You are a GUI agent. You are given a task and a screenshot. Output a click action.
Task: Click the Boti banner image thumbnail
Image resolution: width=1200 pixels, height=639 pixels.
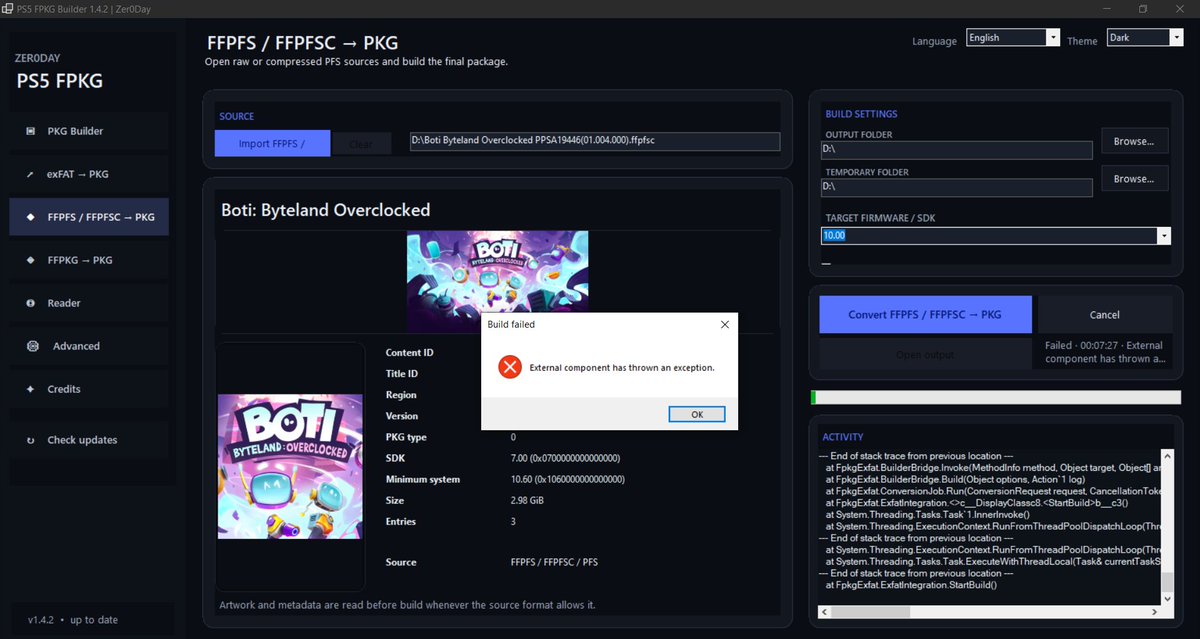point(498,282)
